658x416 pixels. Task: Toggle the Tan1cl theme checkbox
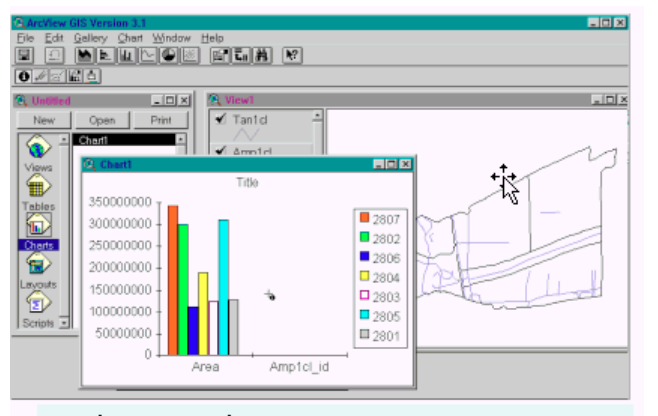click(220, 120)
